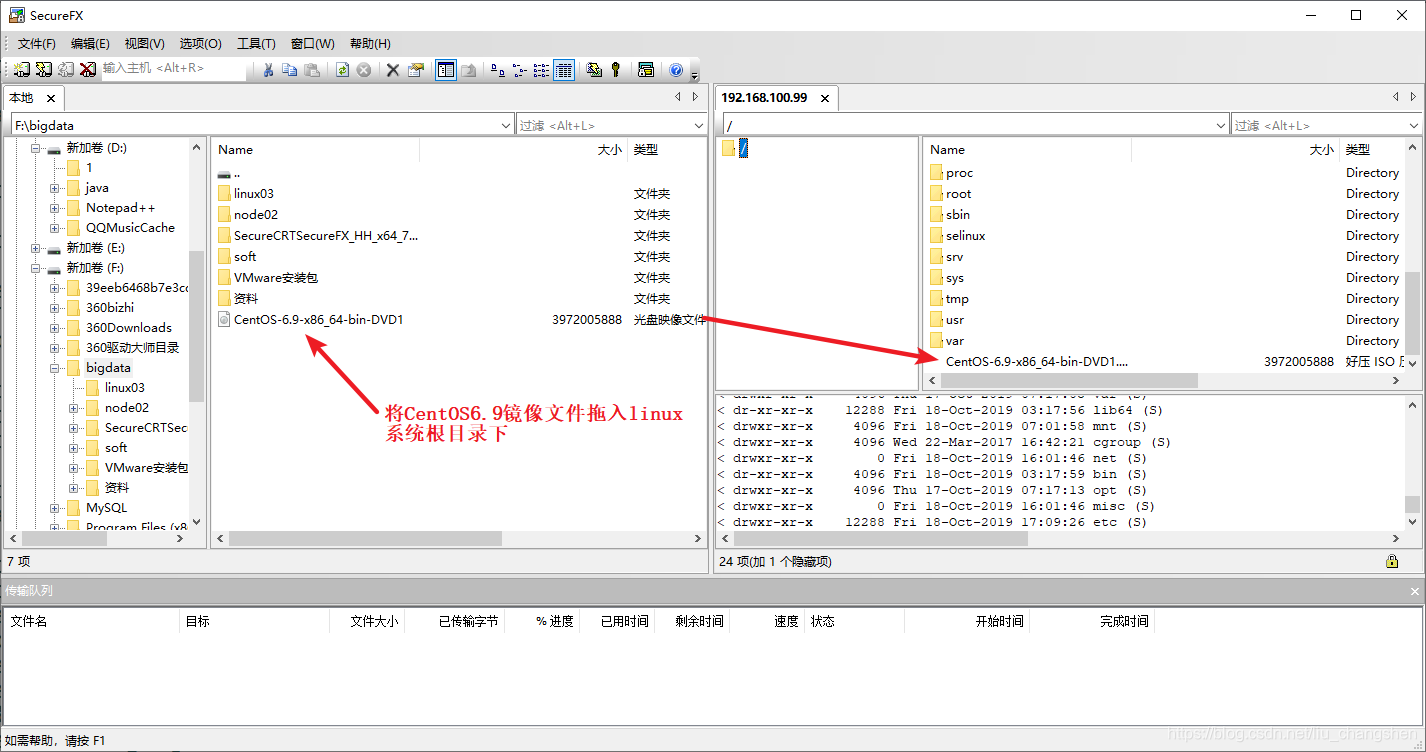Select the 360bizhi folder in tree
Screen dimensions: 1426x752
110,308
